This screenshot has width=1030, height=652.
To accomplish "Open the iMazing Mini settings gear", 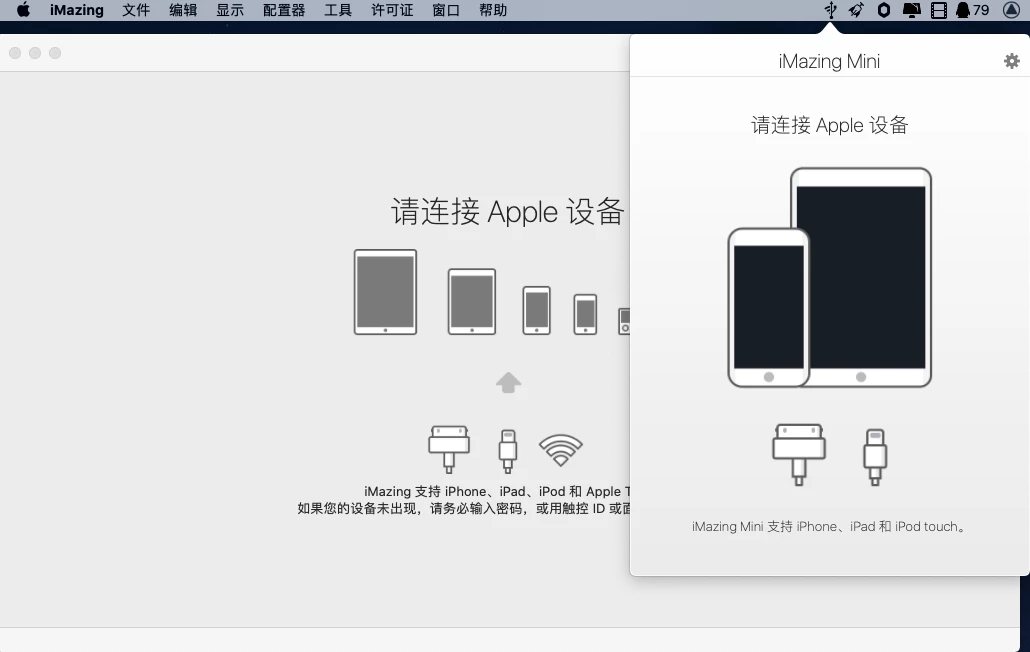I will [x=1011, y=61].
